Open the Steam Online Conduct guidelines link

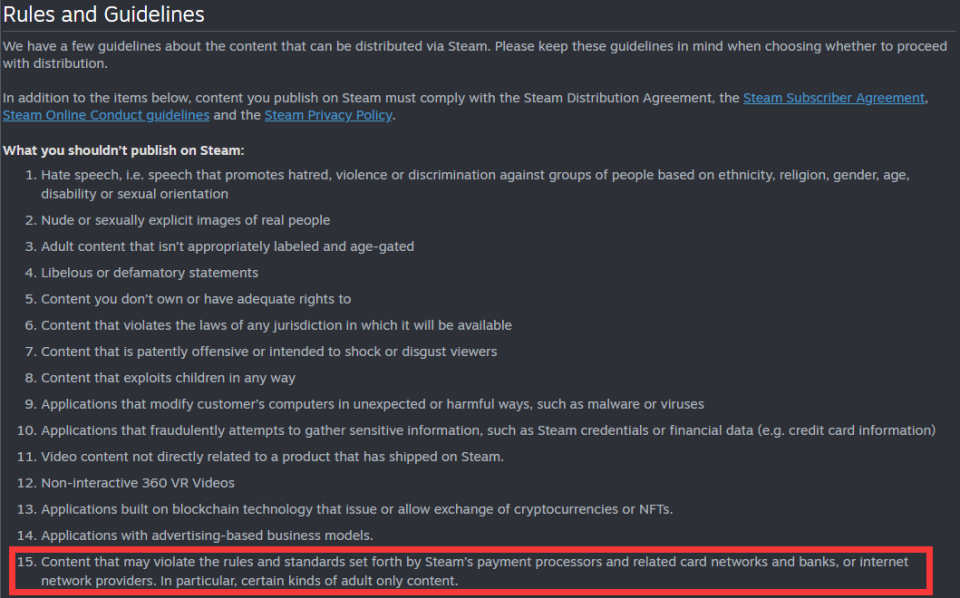[x=106, y=115]
